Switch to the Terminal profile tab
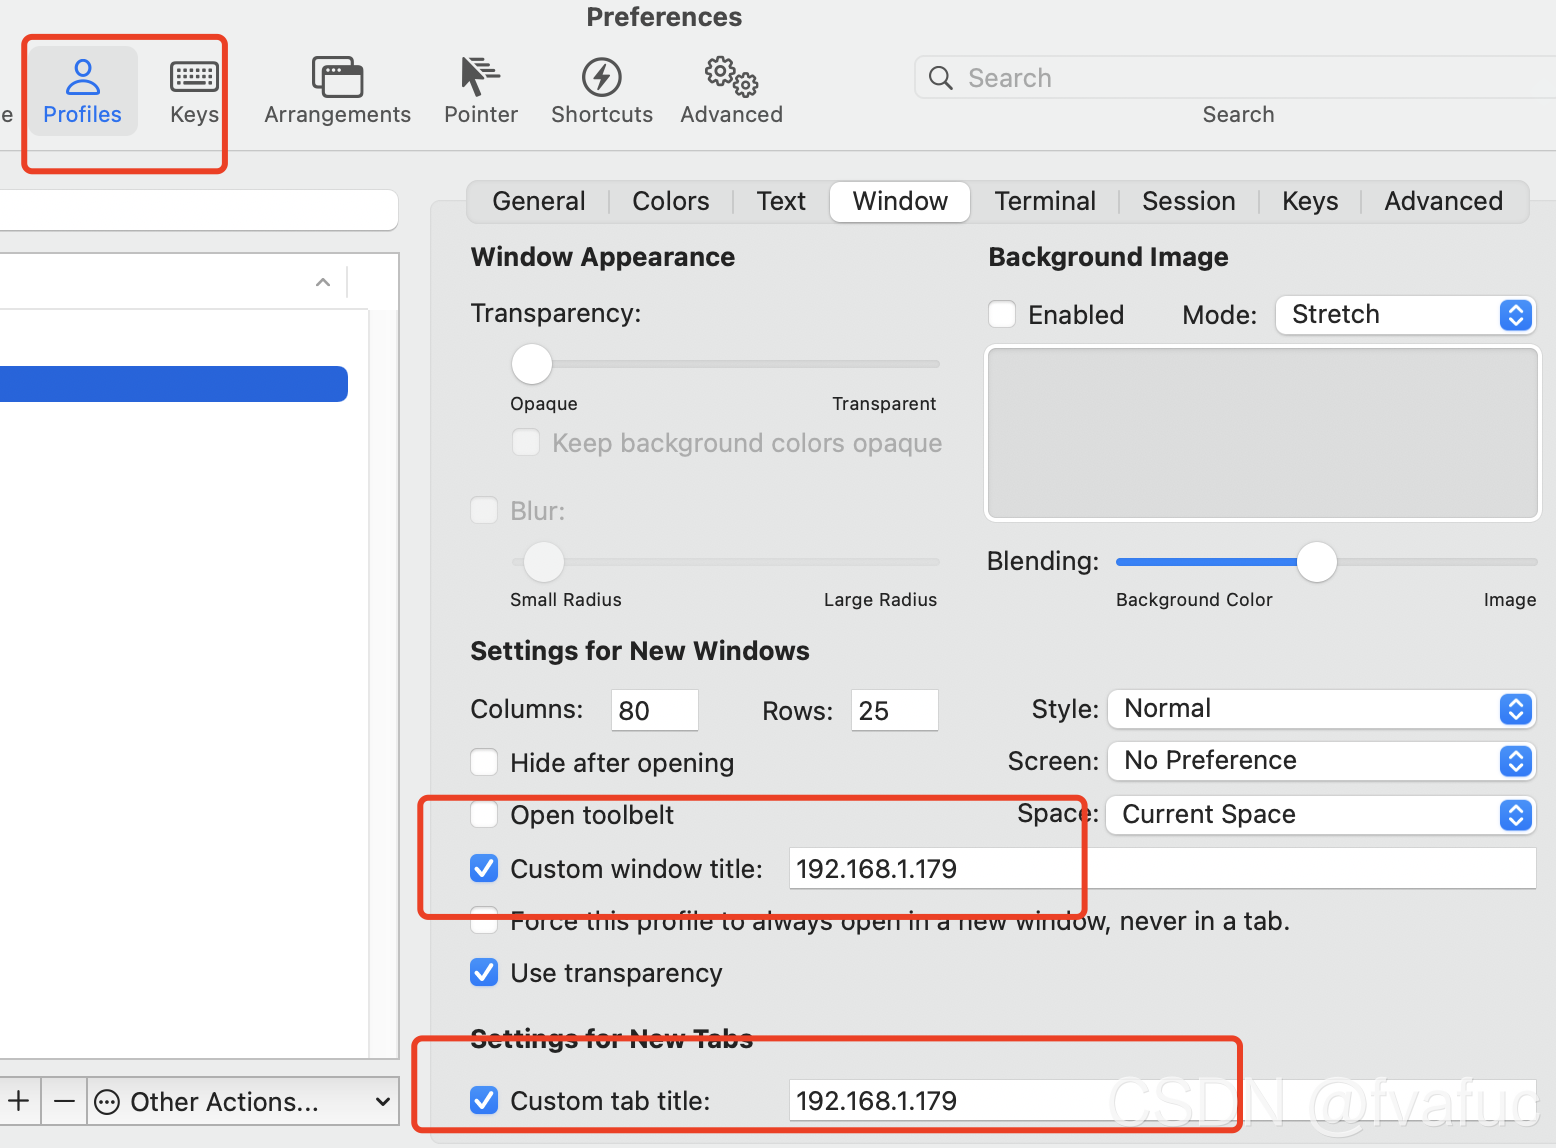Viewport: 1556px width, 1148px height. coord(1045,201)
